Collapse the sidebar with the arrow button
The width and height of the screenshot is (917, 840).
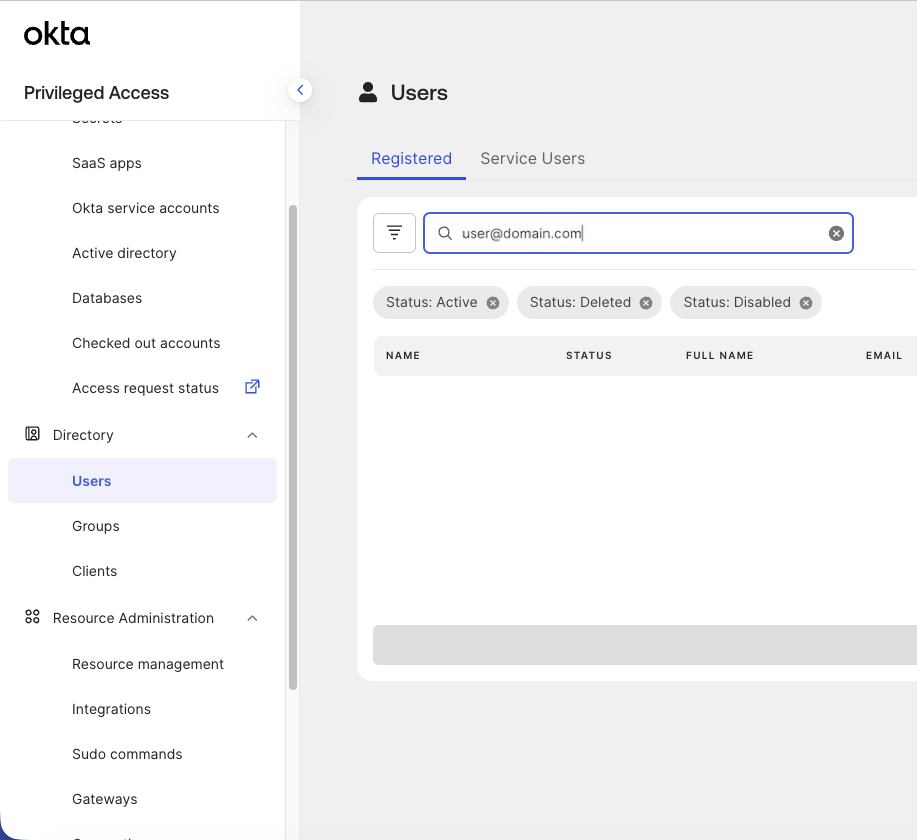pos(300,90)
